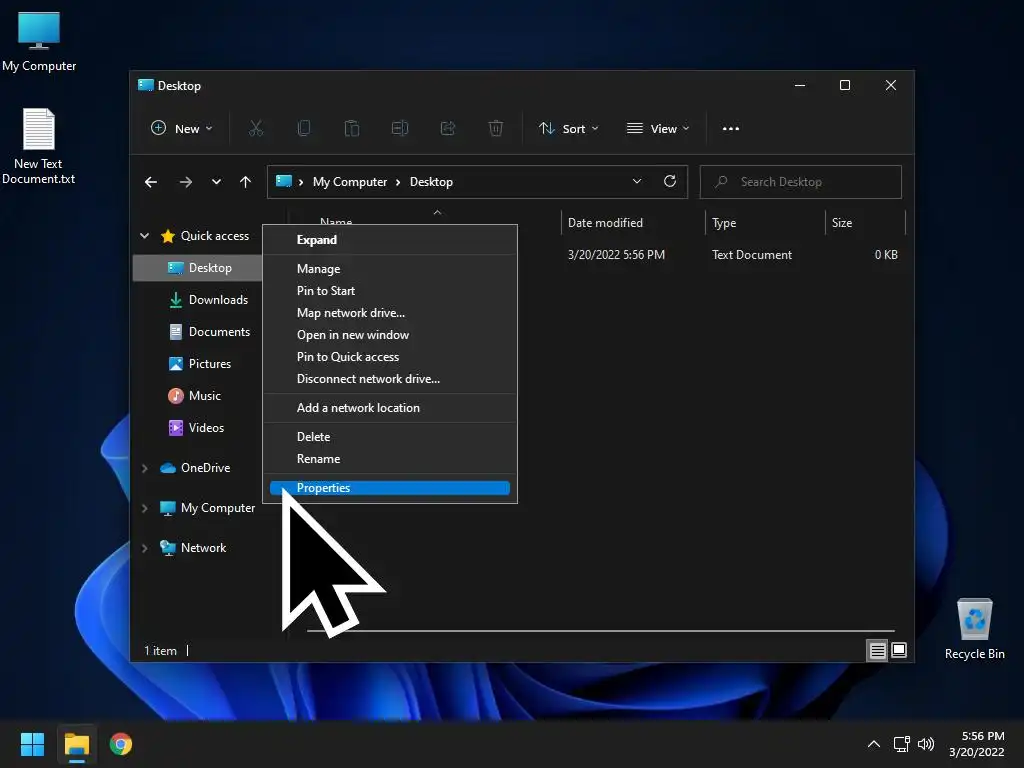Select Add a network location
The height and width of the screenshot is (768, 1024).
click(390, 408)
